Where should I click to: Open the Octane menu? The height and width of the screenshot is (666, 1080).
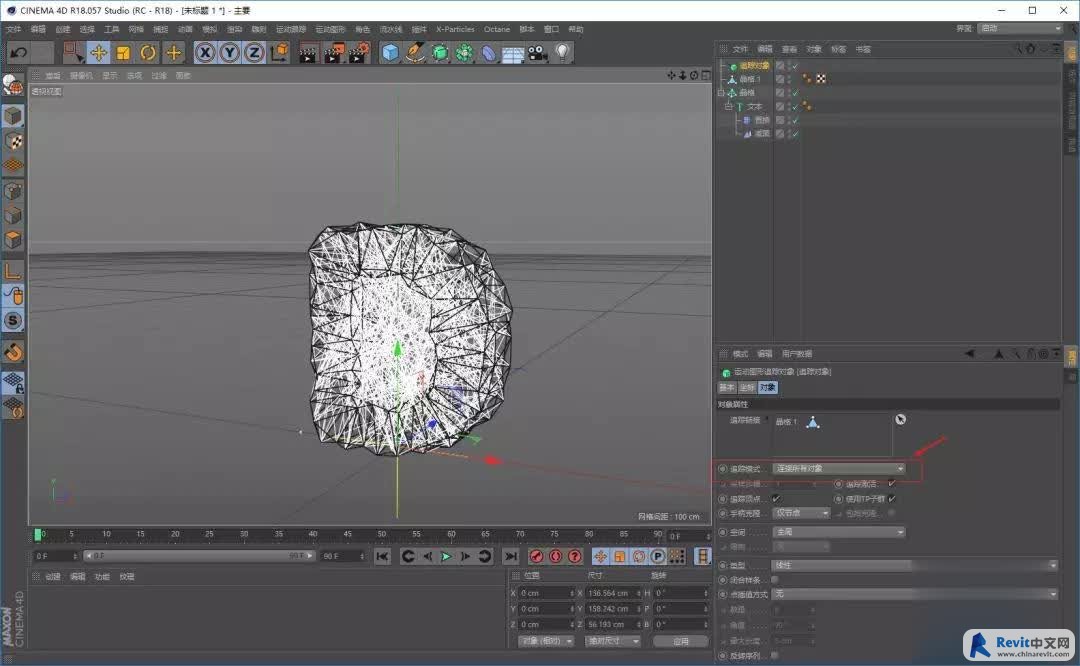497,30
